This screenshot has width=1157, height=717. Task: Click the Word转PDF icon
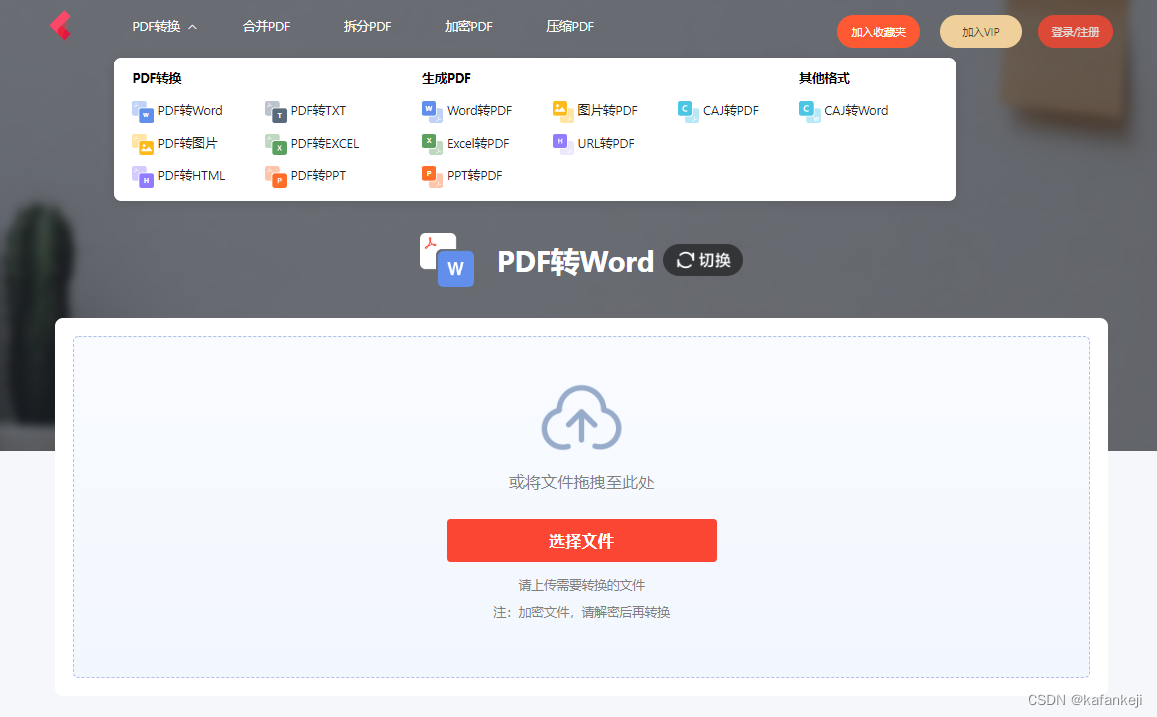[x=432, y=111]
